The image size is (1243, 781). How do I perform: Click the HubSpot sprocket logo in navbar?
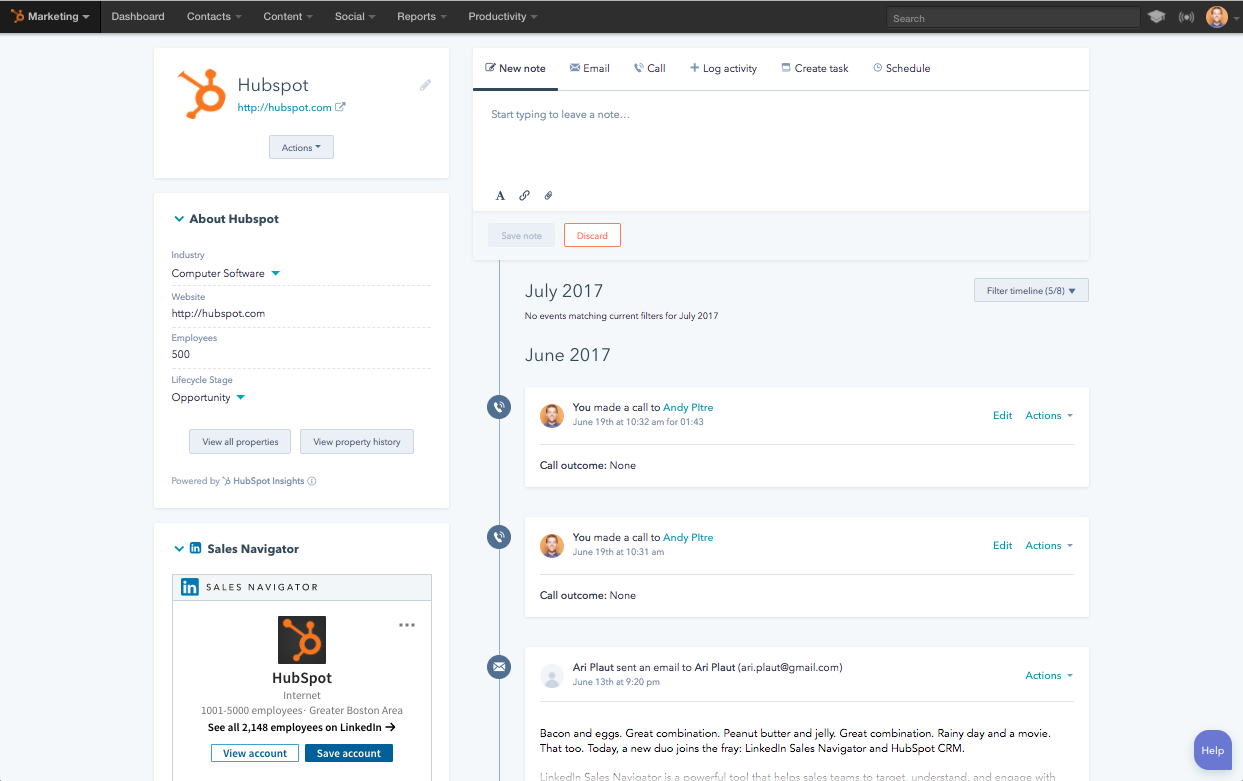pos(18,16)
